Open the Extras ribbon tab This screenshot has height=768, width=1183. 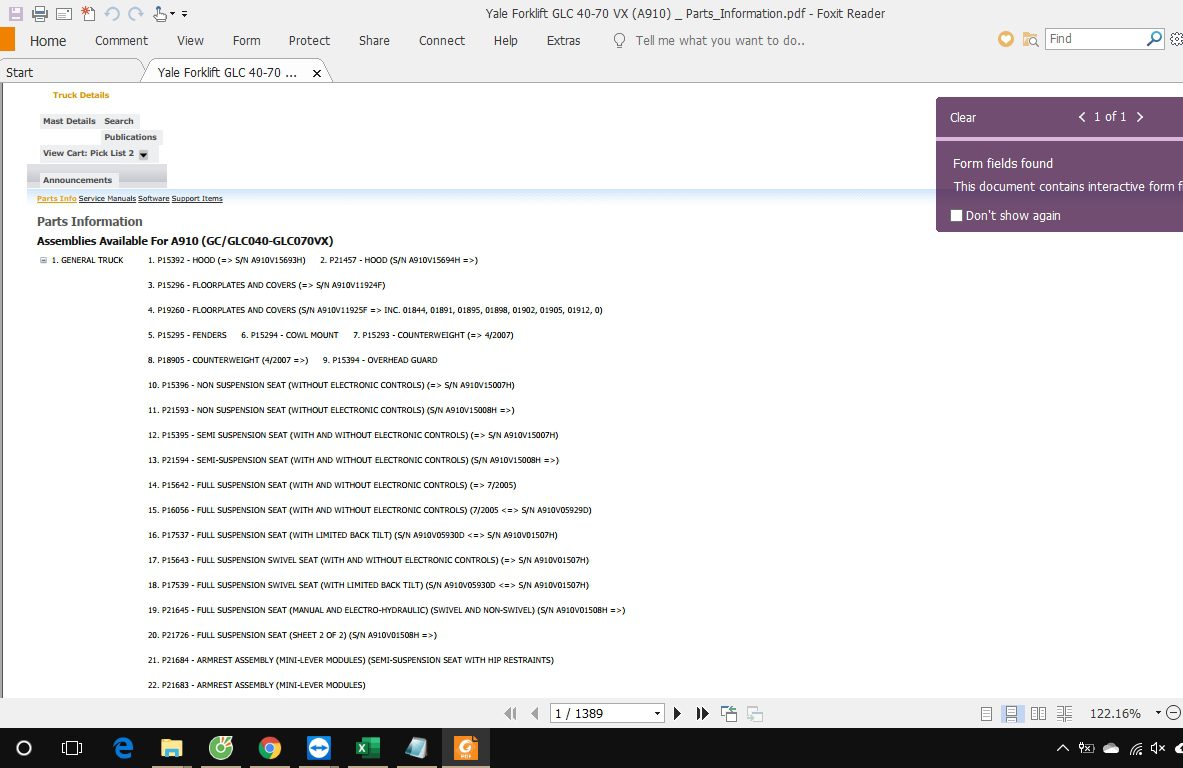pyautogui.click(x=563, y=41)
